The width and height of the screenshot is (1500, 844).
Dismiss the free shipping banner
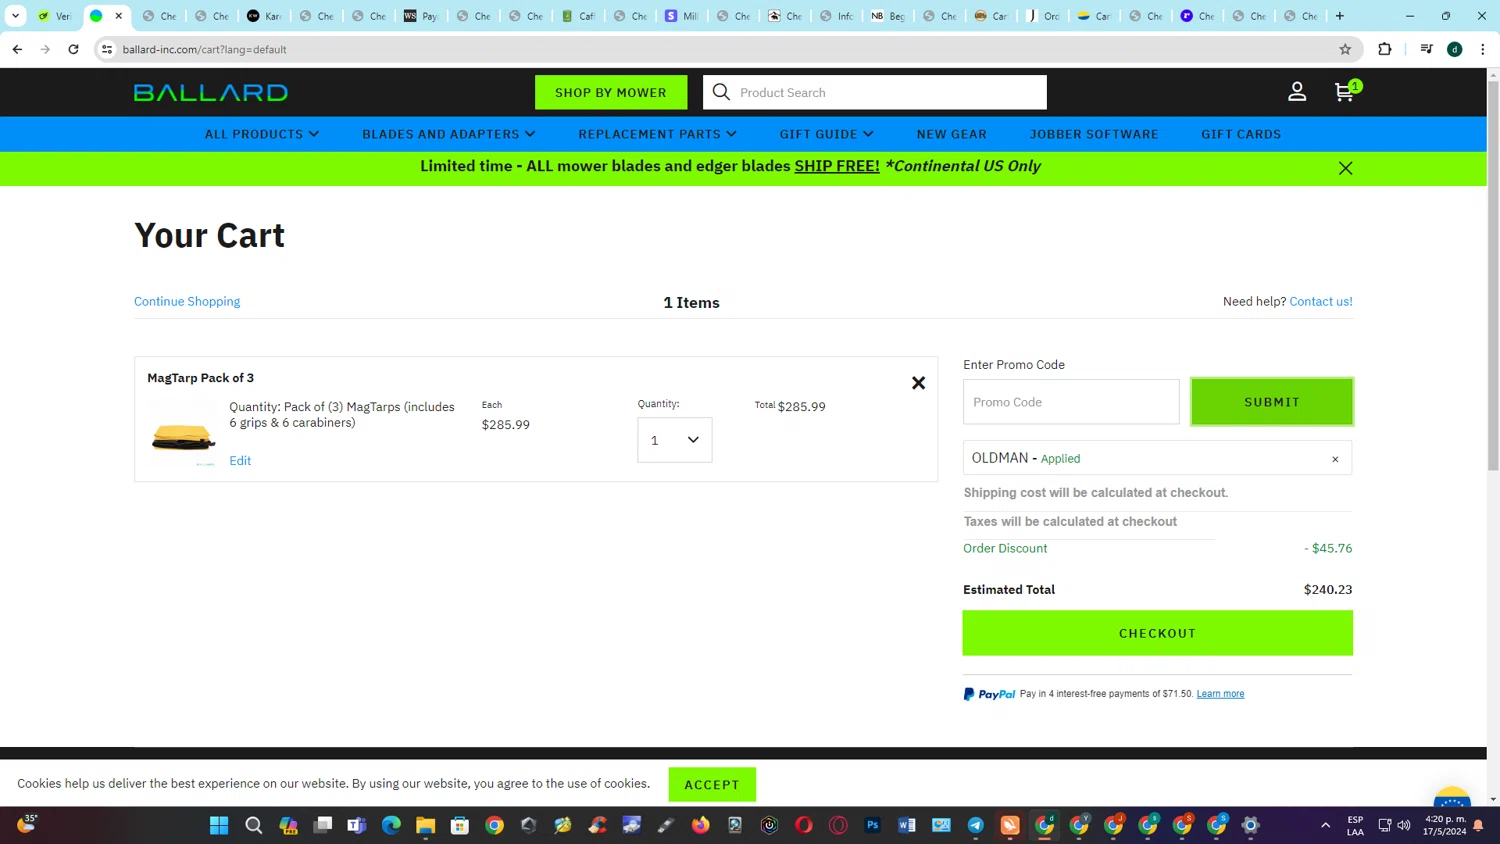tap(1345, 168)
